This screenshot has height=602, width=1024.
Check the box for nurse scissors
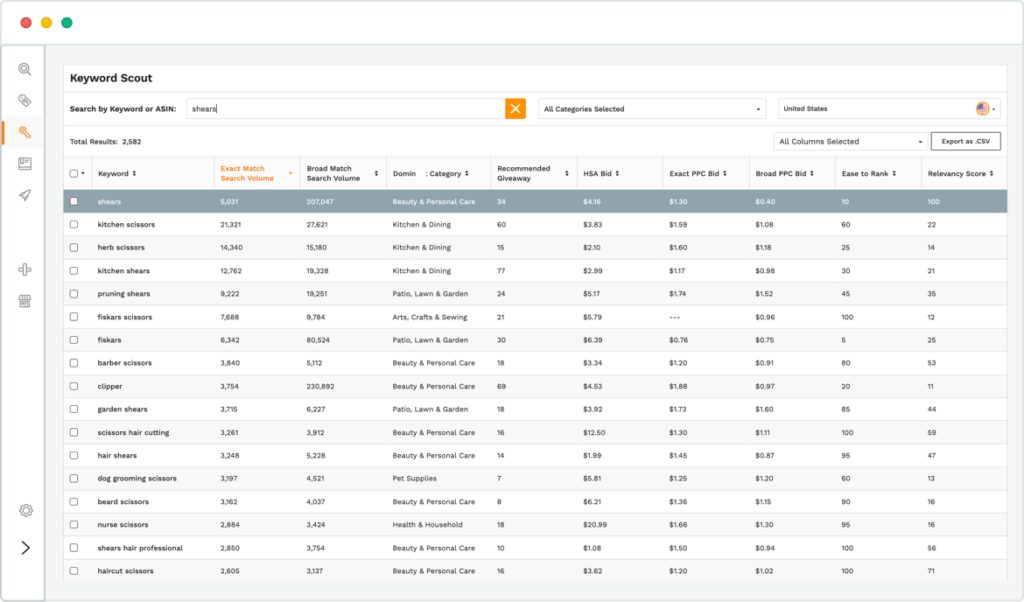tap(74, 525)
